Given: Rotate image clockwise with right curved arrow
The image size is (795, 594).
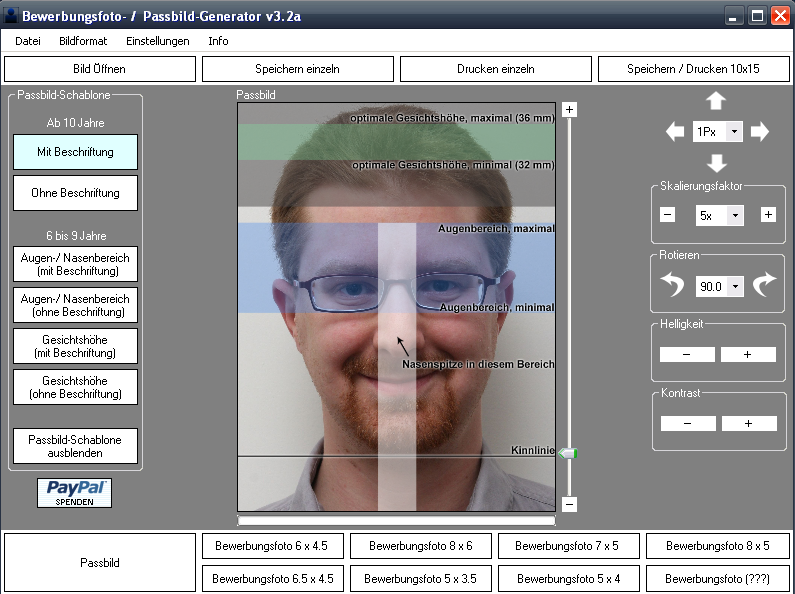Looking at the screenshot, I should (764, 286).
